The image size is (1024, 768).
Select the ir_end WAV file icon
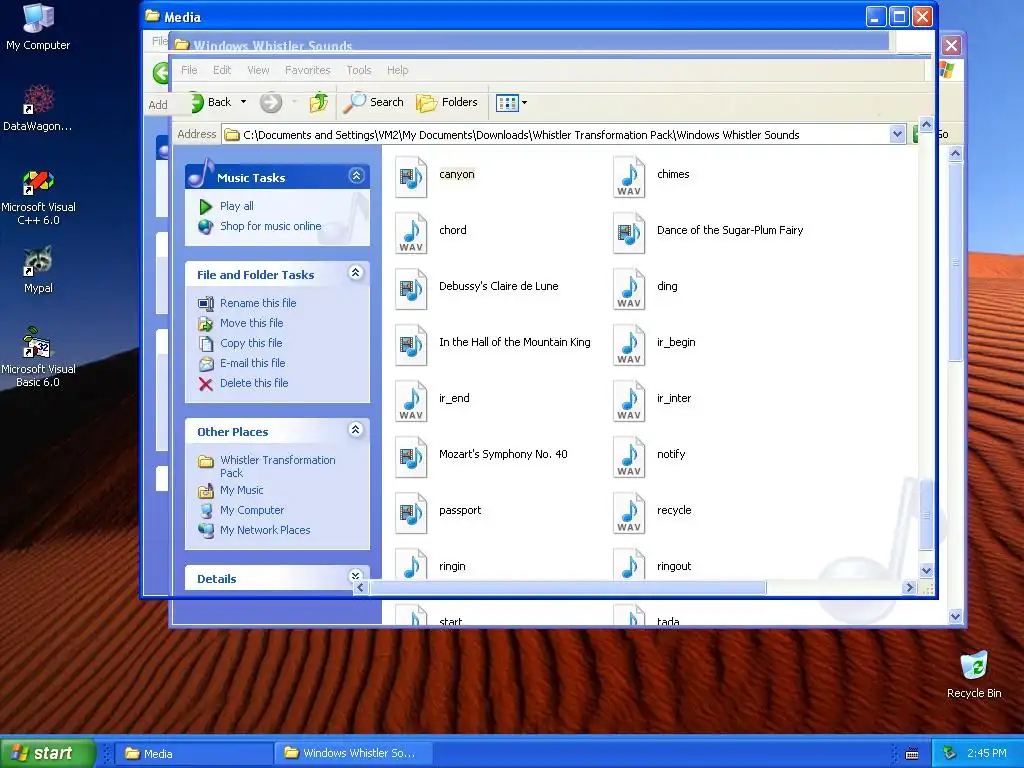411,401
